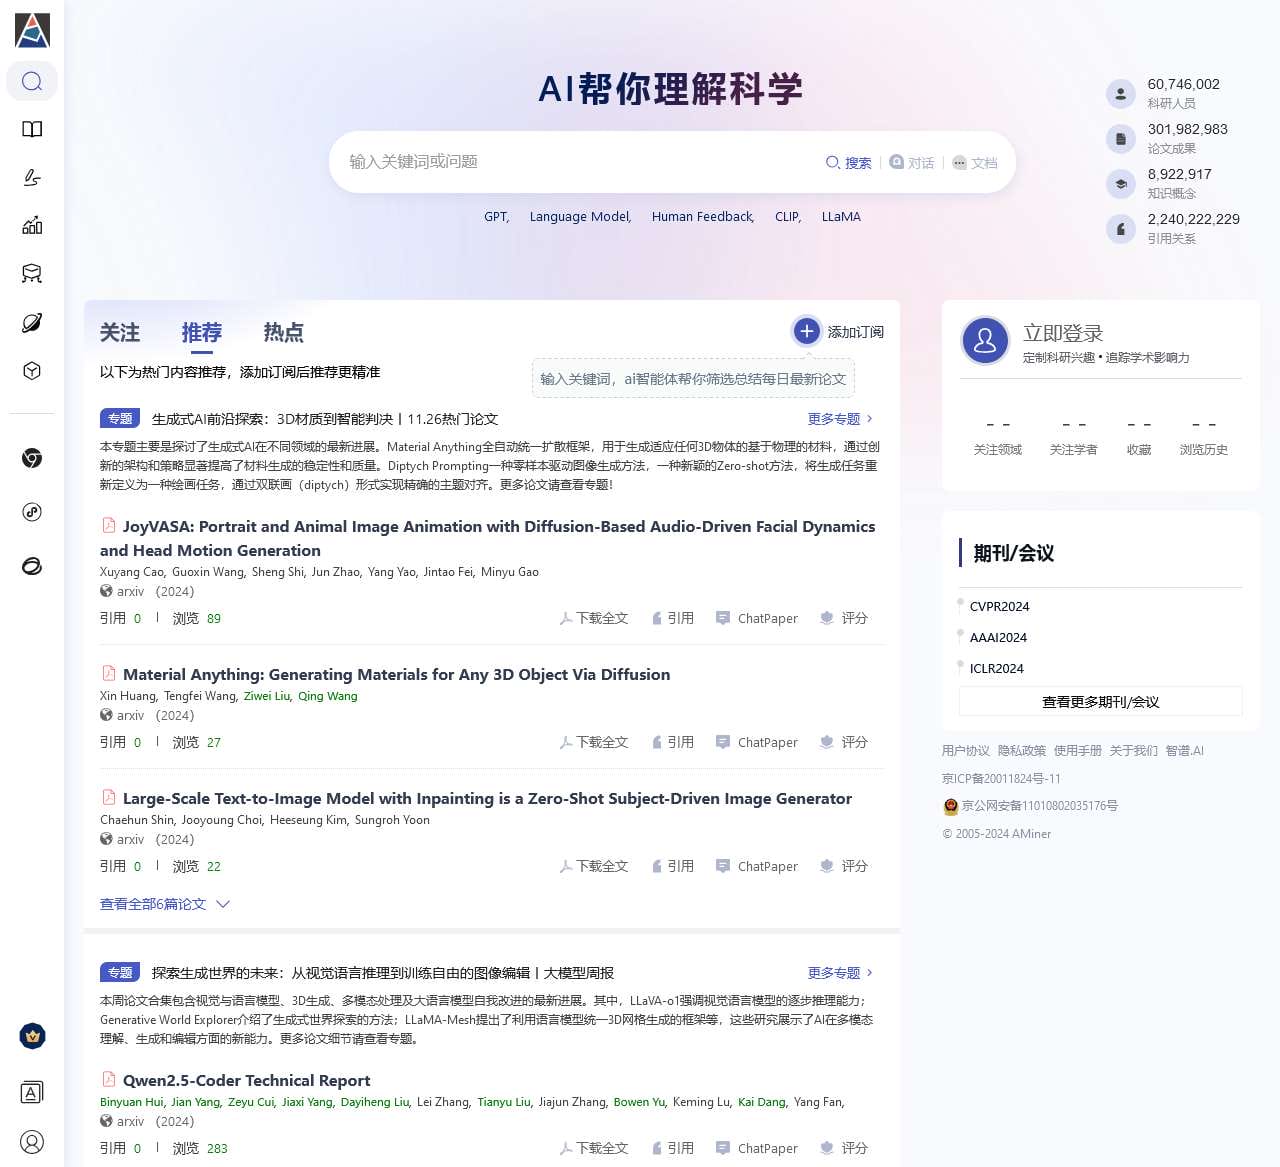
Task: Open the 隐私政策 footer link
Action: click(1022, 751)
